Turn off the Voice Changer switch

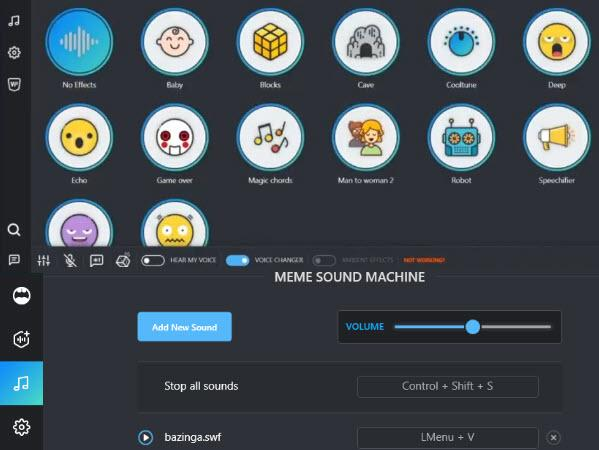point(238,261)
